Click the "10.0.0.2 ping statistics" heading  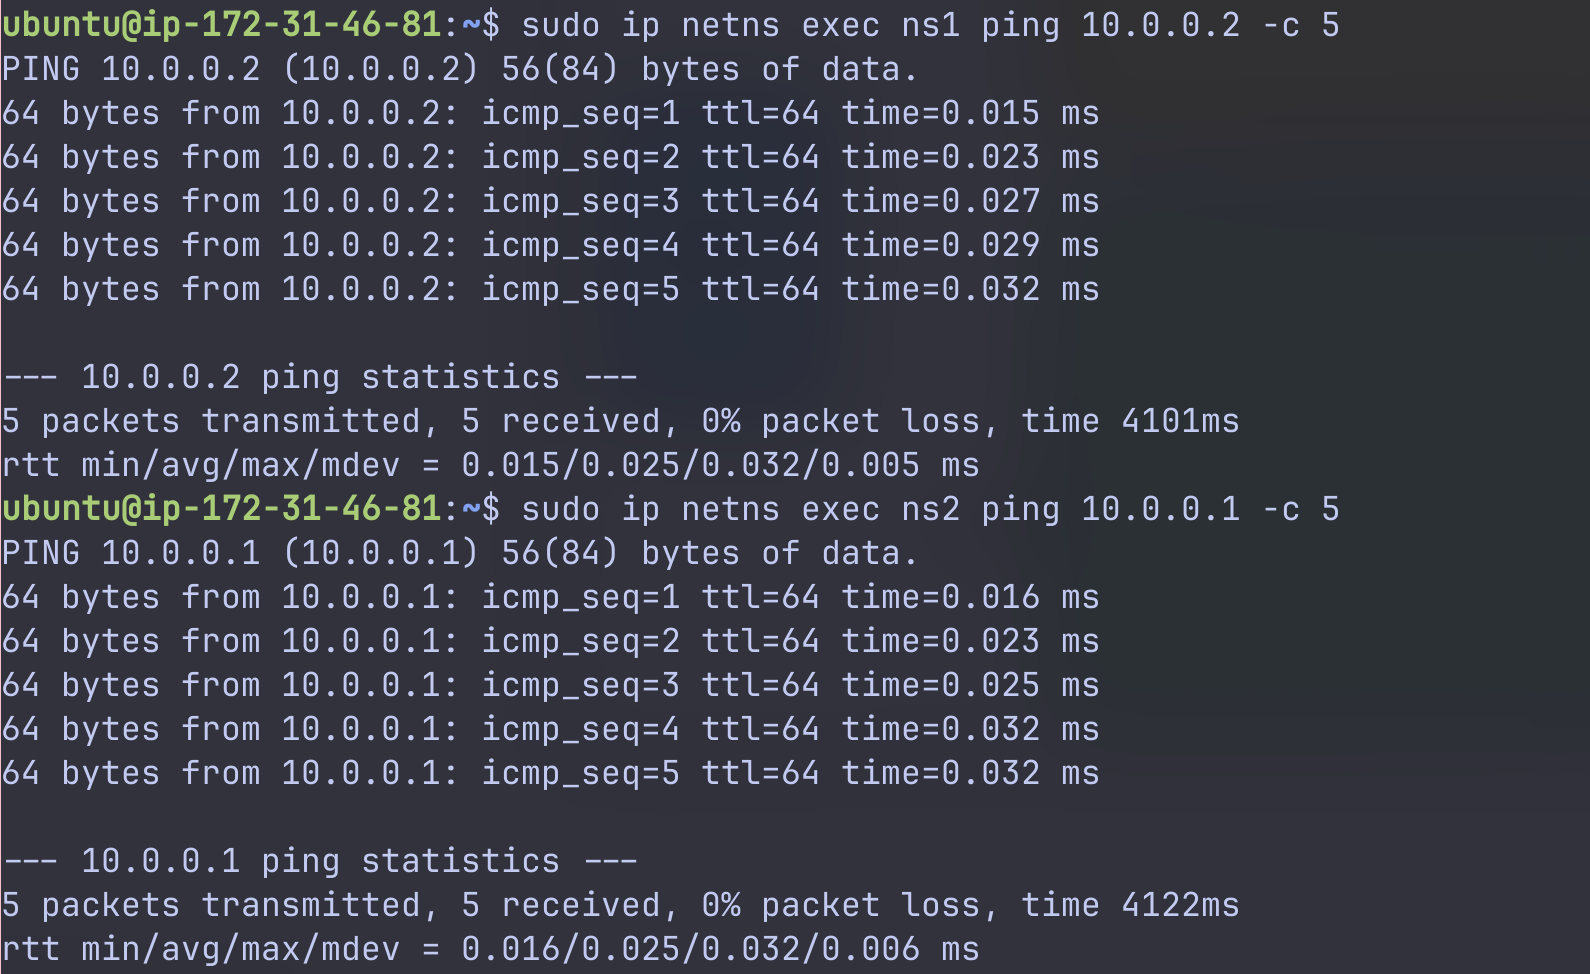pyautogui.click(x=319, y=377)
